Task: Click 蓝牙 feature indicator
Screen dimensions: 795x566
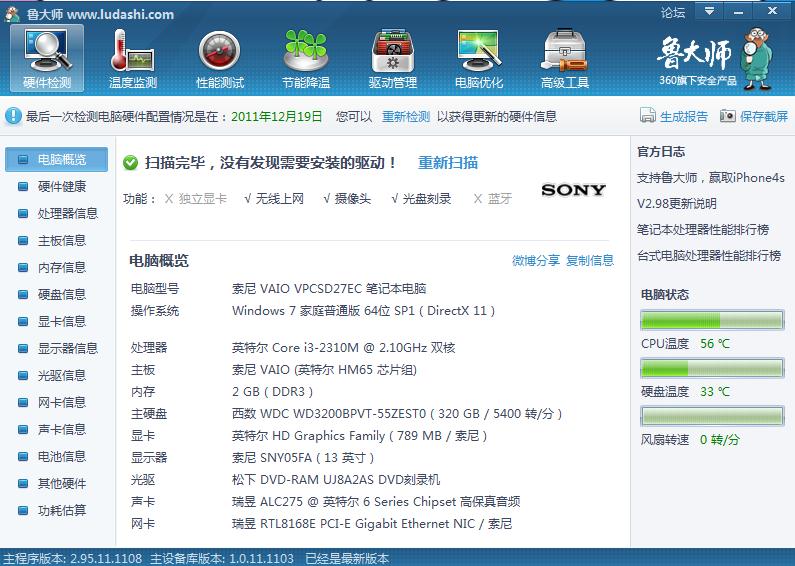Action: pos(492,199)
